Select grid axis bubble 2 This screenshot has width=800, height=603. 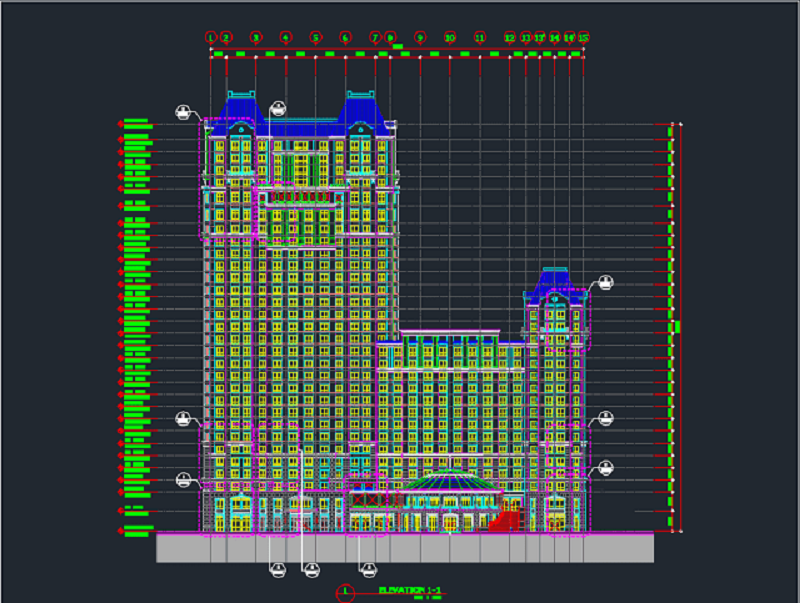pyautogui.click(x=226, y=37)
